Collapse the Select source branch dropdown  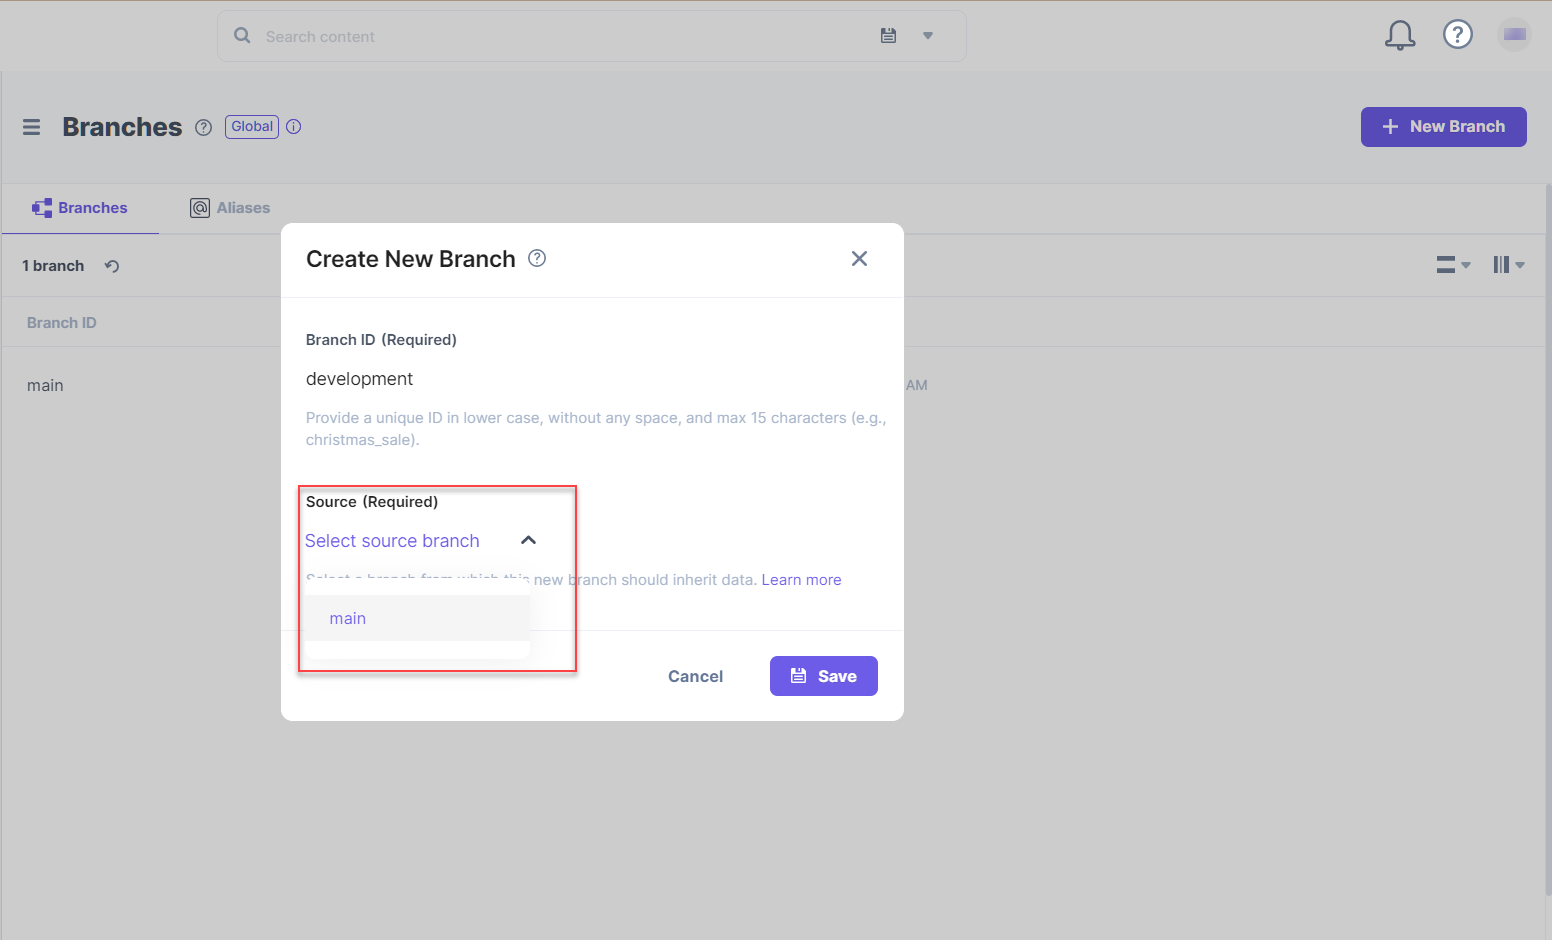529,539
